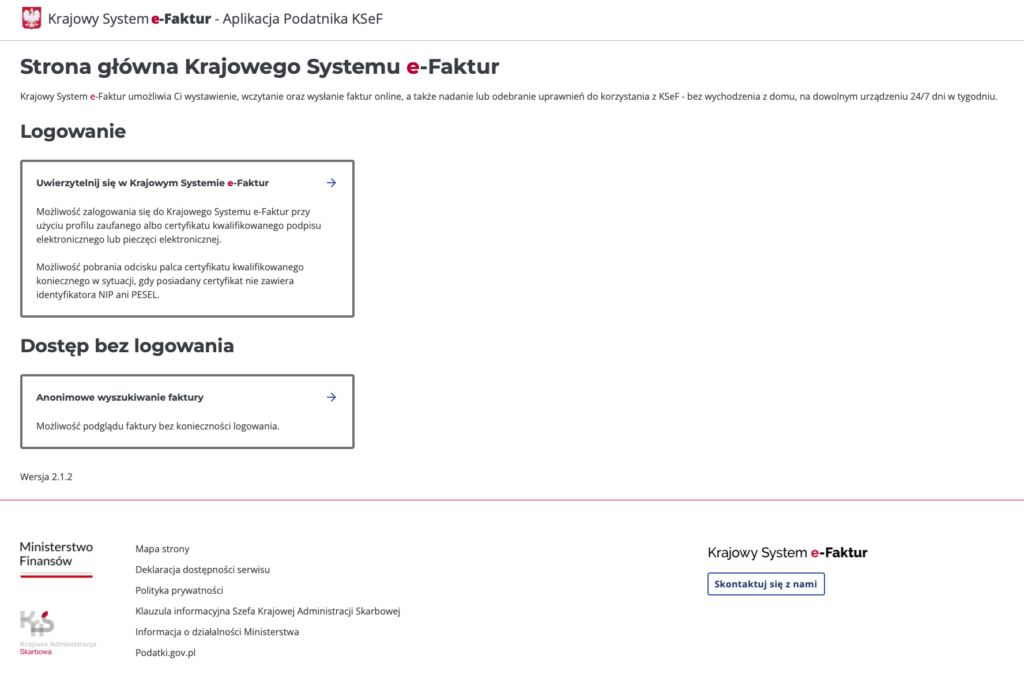Click the footer Krajowy System e-Faktur logo
The height and width of the screenshot is (686, 1024).
coord(787,552)
